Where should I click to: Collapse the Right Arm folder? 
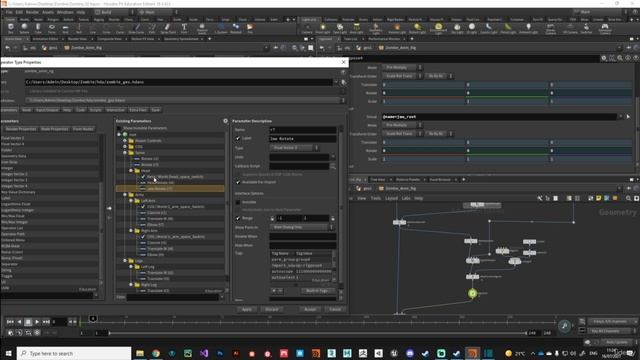click(131, 231)
